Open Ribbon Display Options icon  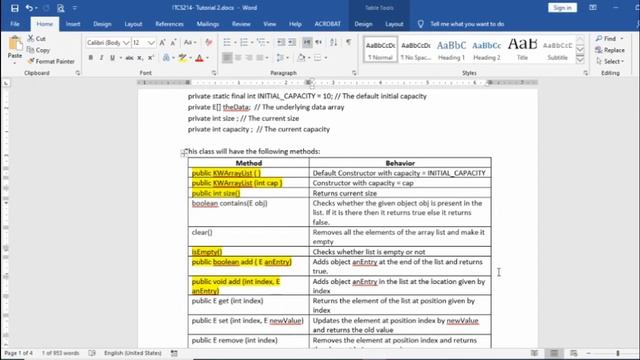[x=593, y=8]
